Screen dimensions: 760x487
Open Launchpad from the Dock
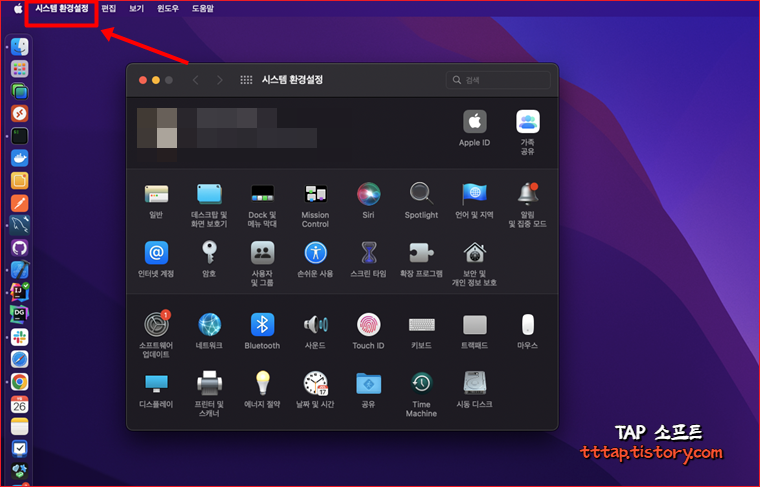click(x=19, y=69)
